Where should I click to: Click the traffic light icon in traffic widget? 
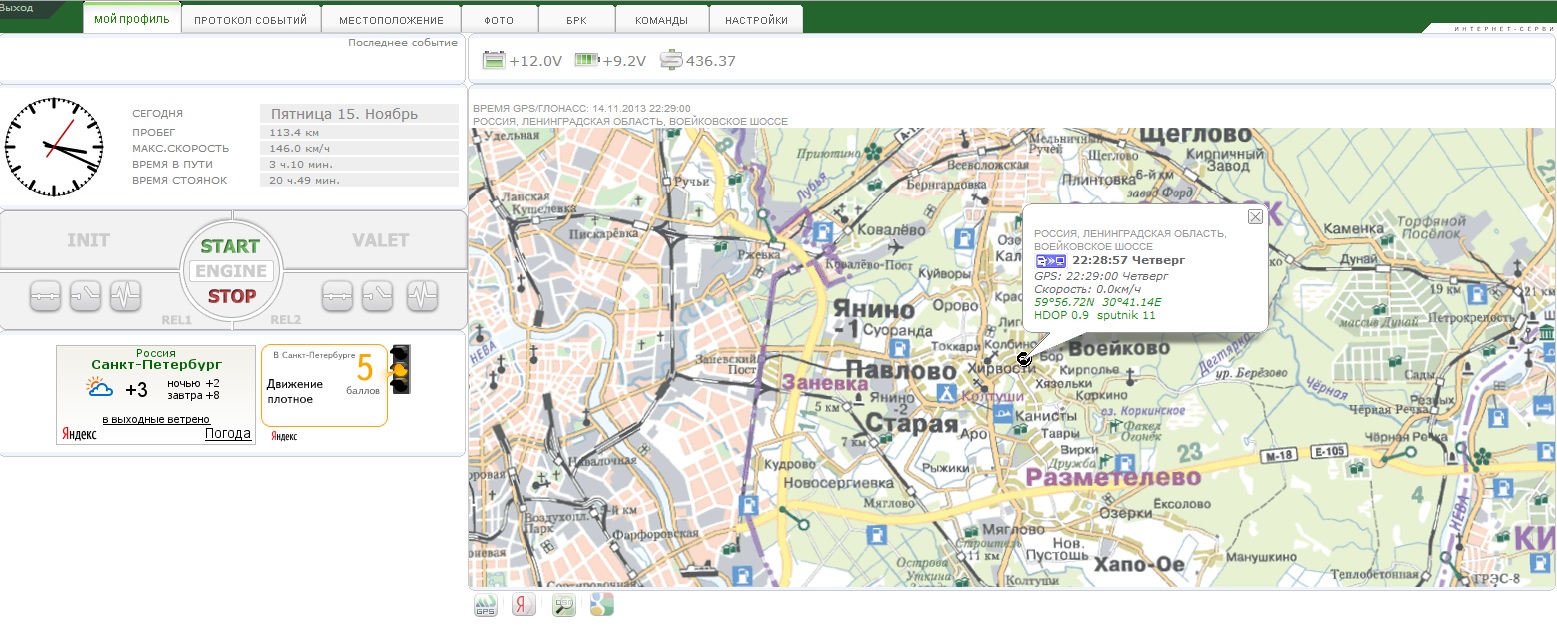(x=401, y=369)
